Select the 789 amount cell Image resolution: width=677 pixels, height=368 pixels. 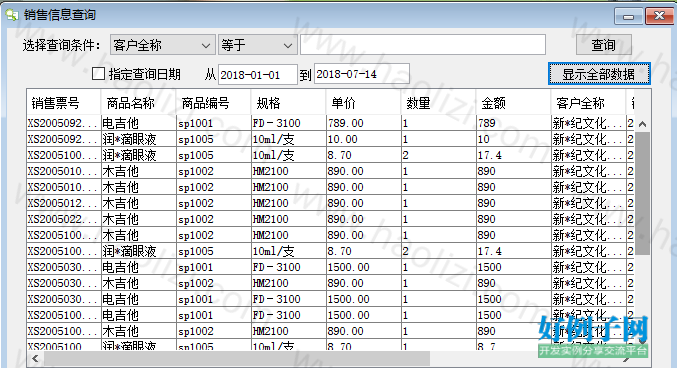(x=513, y=124)
